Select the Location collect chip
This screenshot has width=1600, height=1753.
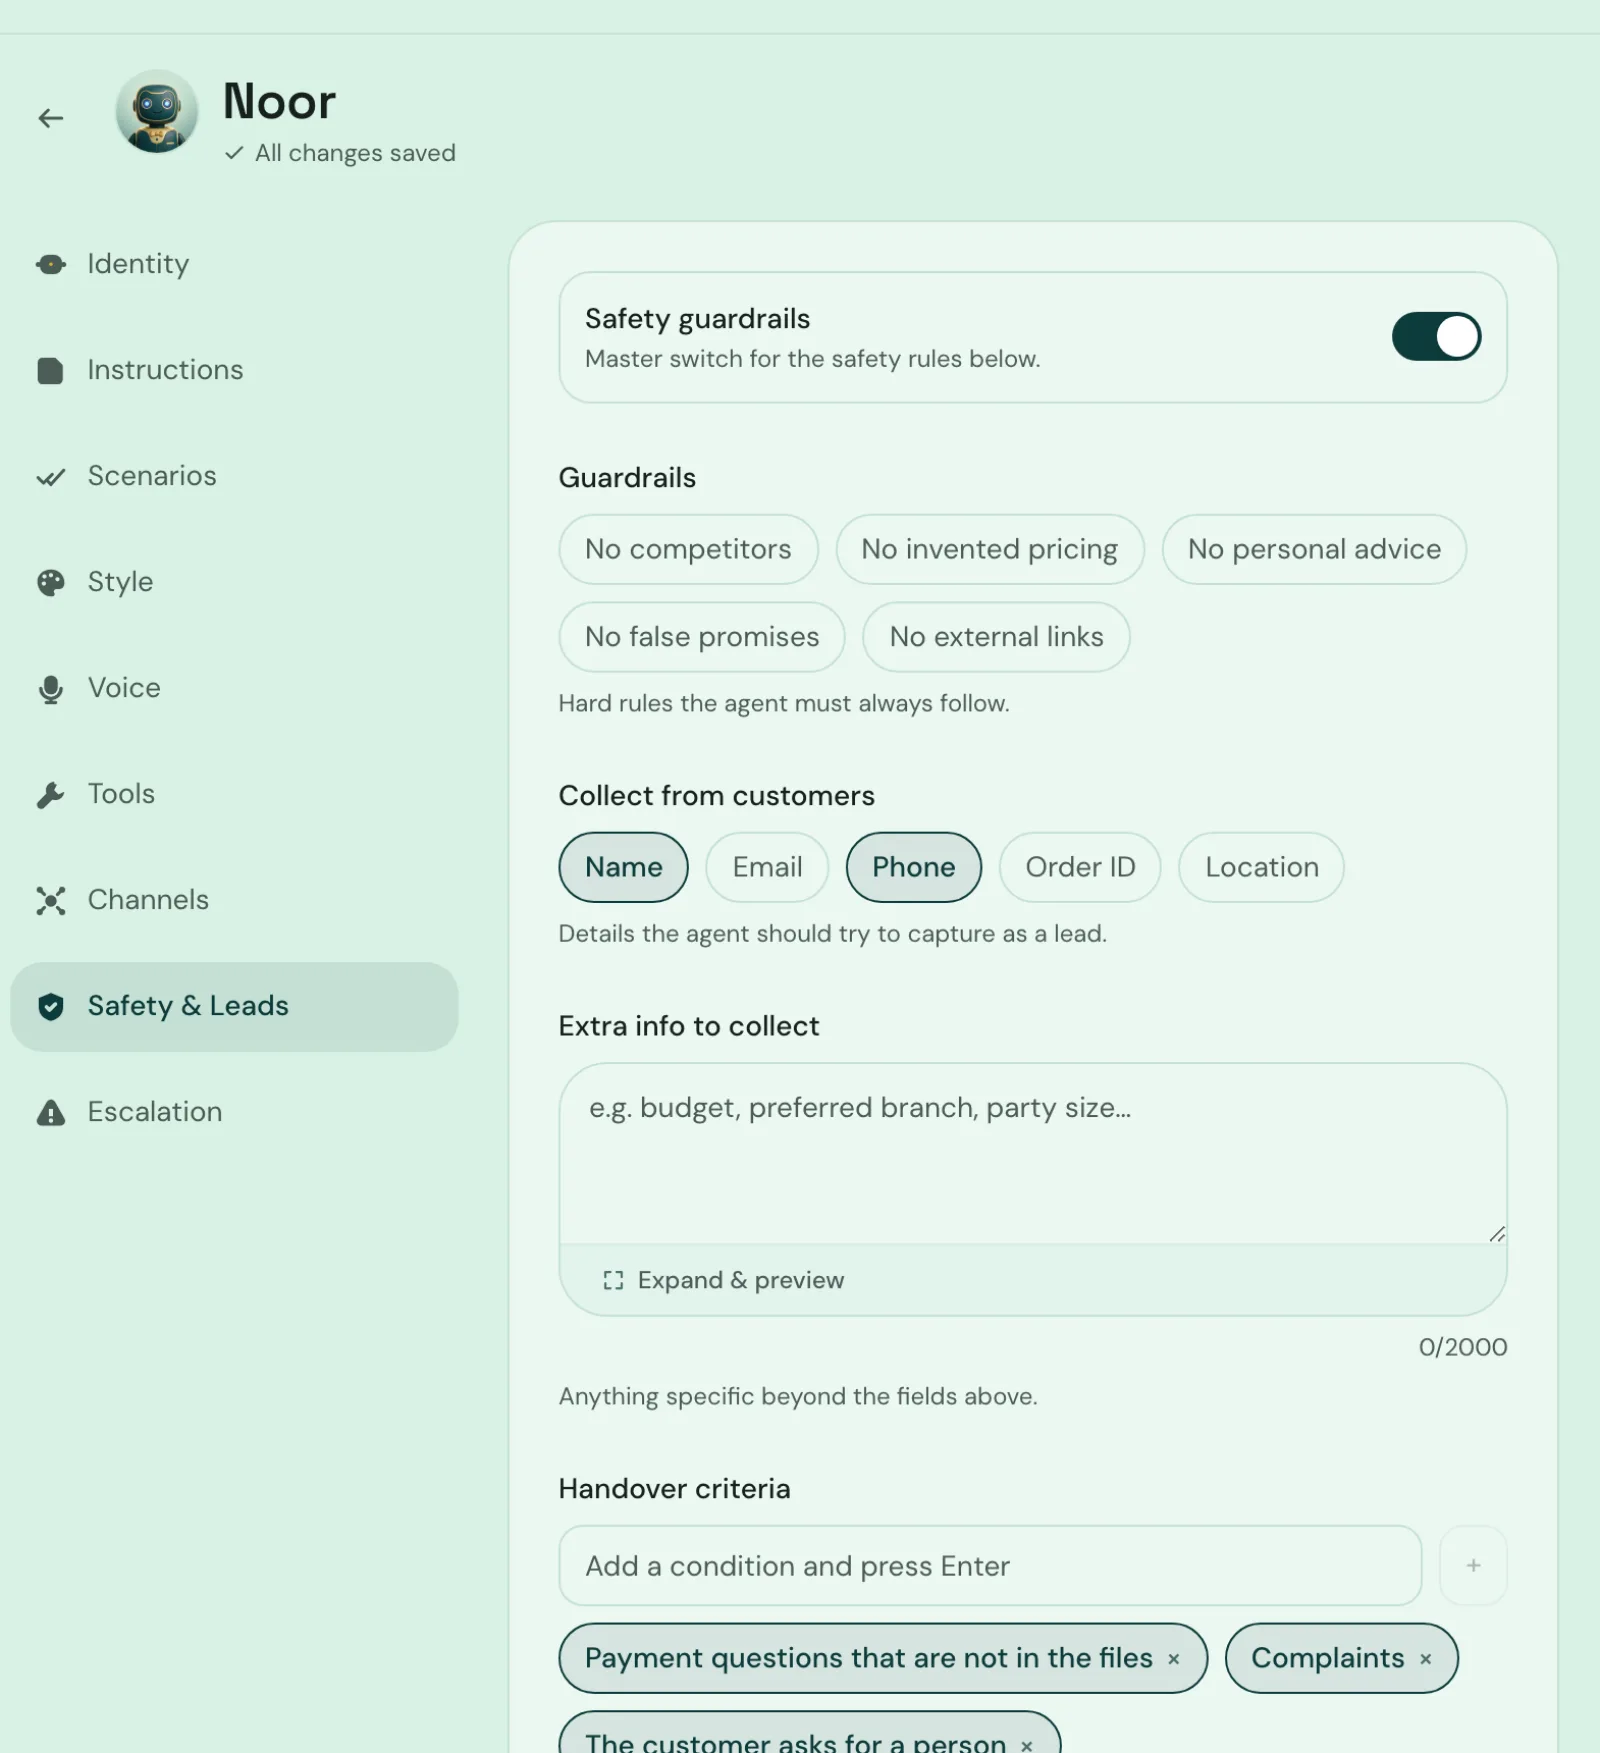1261,867
